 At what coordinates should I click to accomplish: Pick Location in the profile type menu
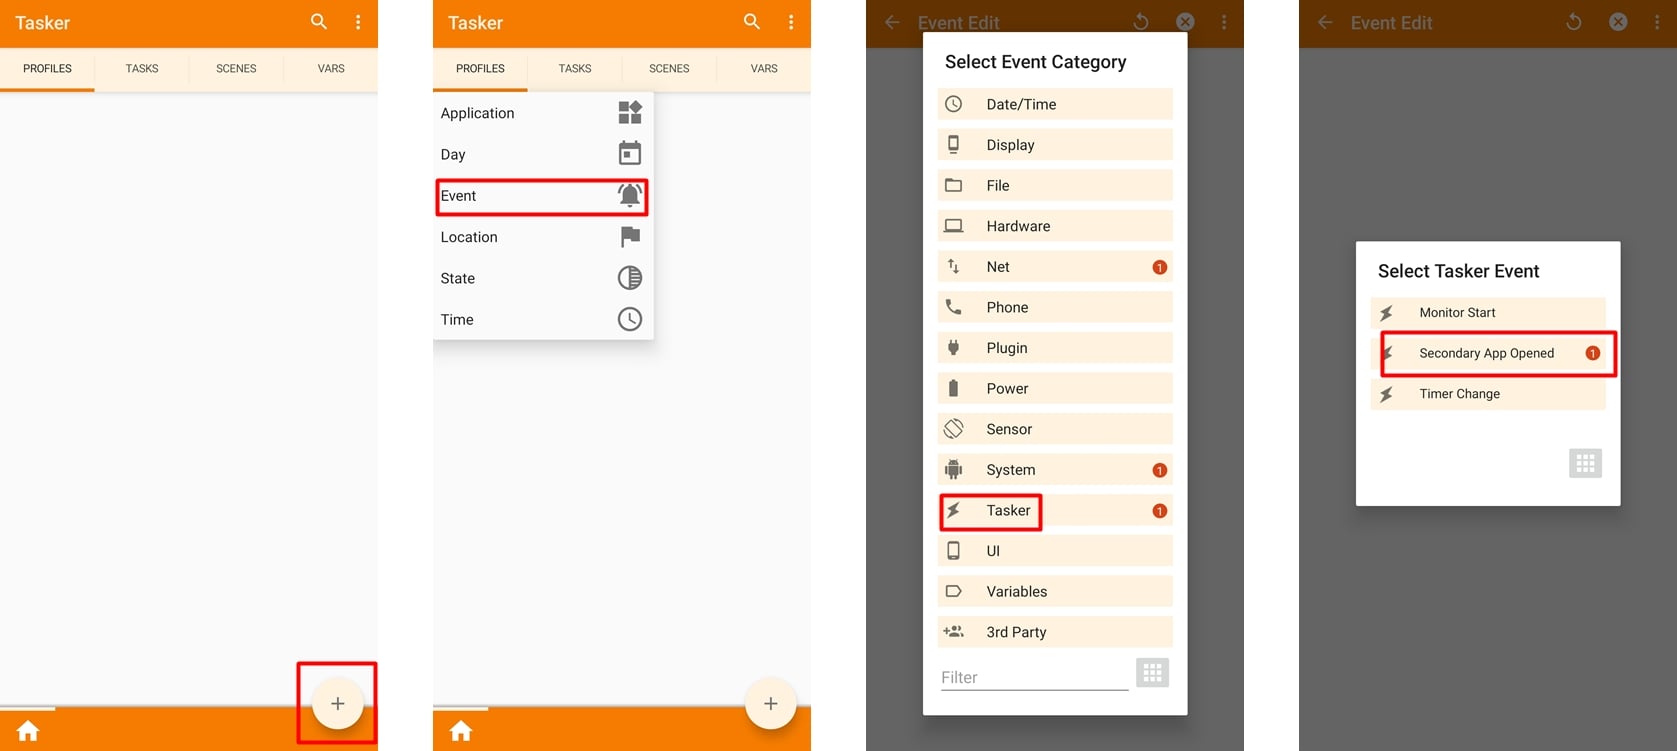pos(543,237)
